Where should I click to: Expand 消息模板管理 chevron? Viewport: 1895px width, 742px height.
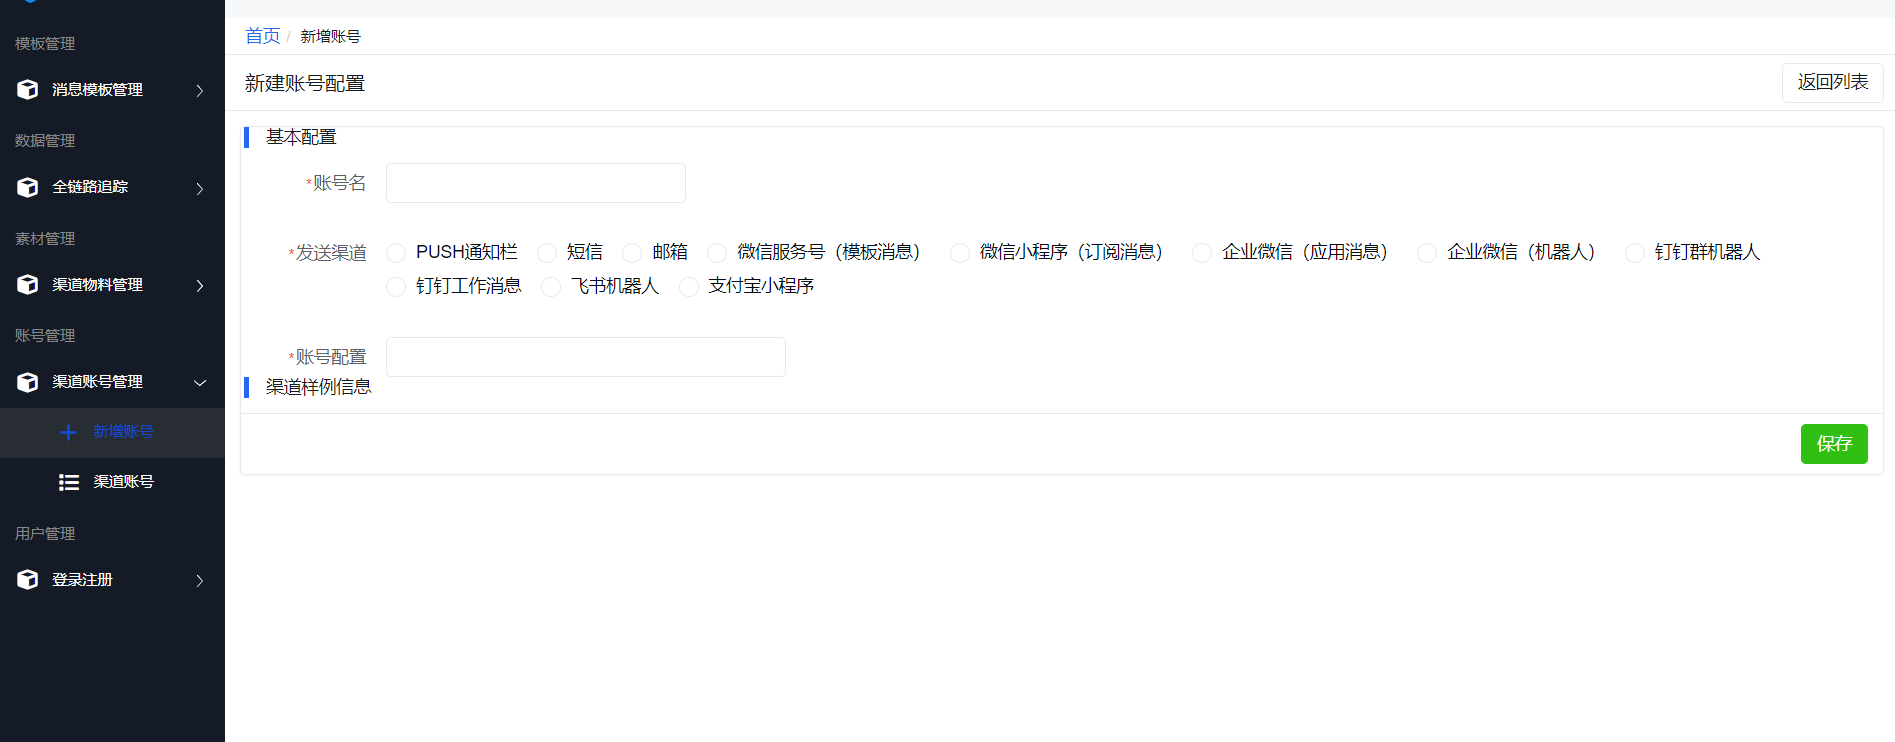tap(200, 91)
